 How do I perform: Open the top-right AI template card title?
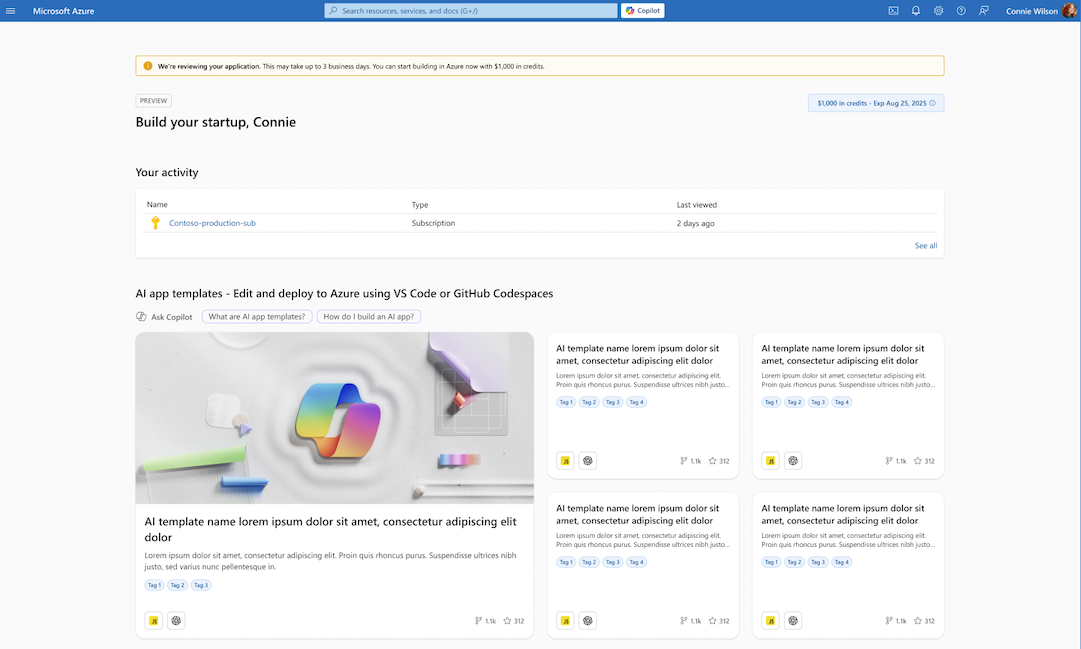842,355
